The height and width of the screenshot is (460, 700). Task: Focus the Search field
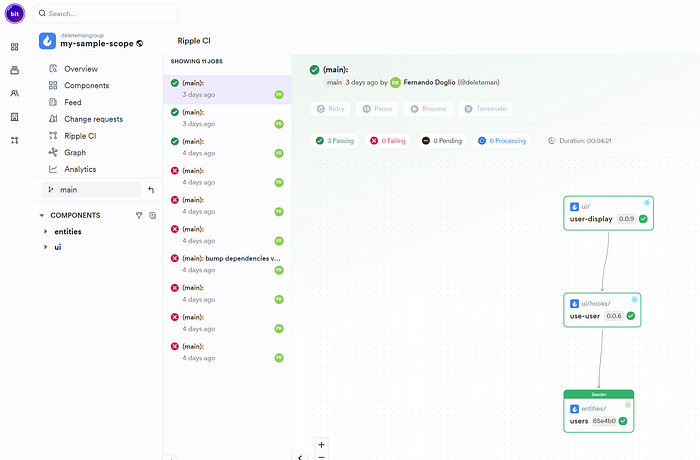coord(106,13)
